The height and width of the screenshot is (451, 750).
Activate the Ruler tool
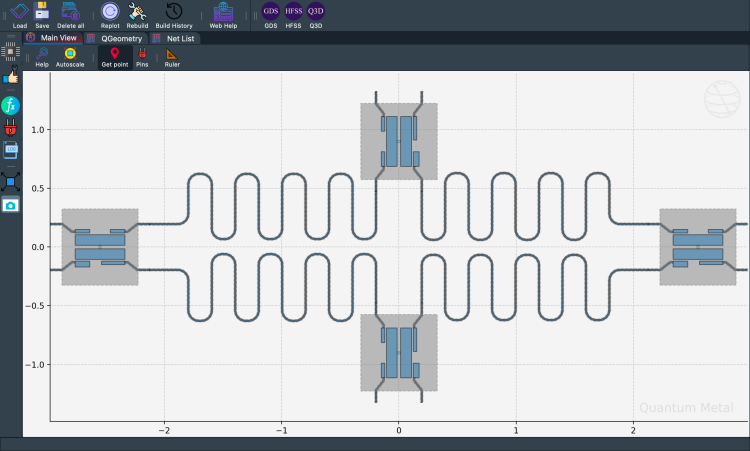(172, 57)
